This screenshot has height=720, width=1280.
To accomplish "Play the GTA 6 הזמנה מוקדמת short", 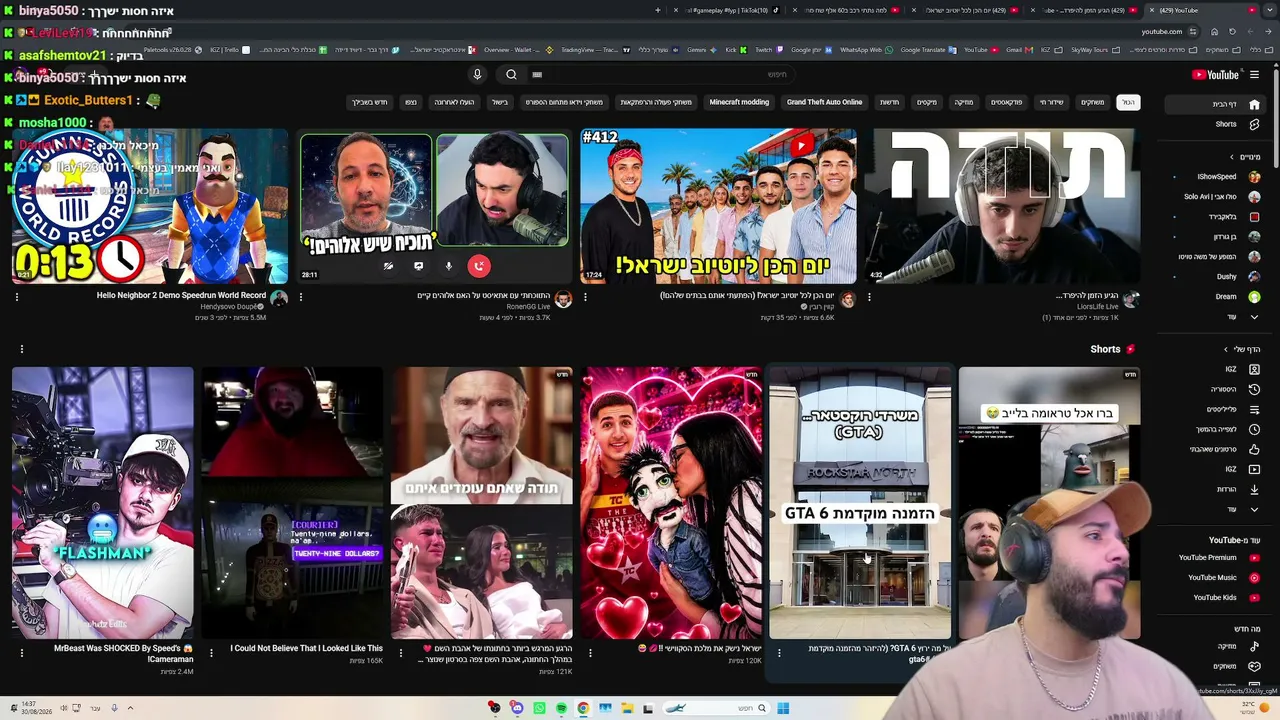I will 860,503.
